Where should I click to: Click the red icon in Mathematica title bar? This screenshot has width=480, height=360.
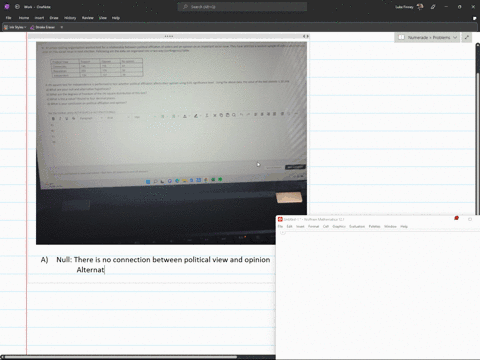tap(456, 218)
